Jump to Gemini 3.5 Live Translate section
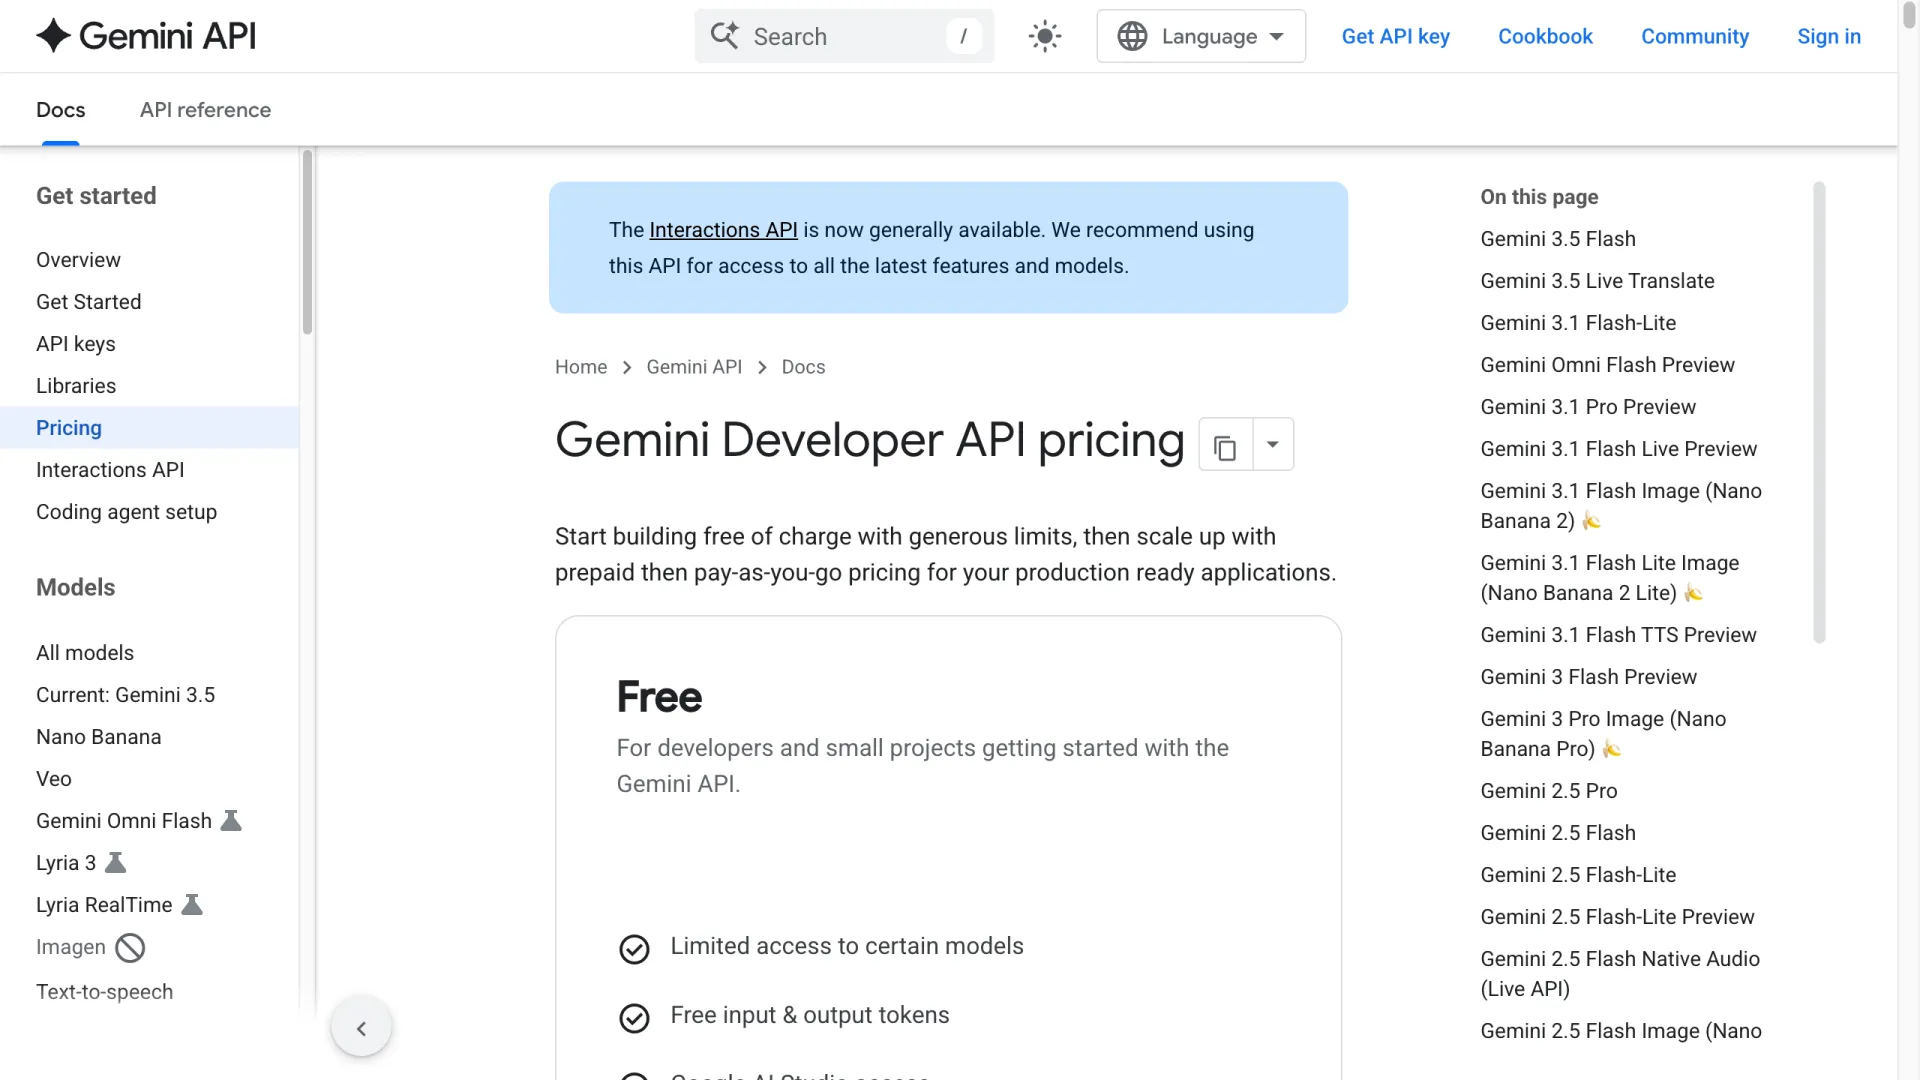 coord(1597,281)
